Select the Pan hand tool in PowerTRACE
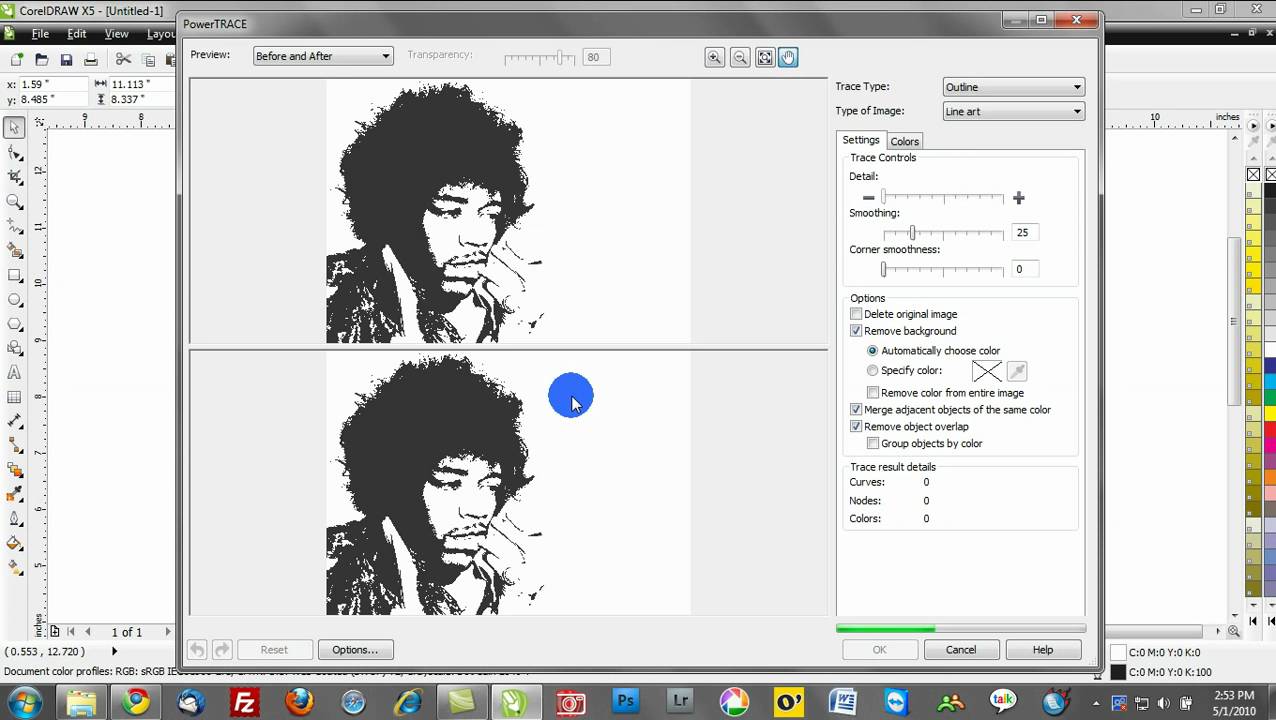Viewport: 1276px width, 720px height. point(788,58)
